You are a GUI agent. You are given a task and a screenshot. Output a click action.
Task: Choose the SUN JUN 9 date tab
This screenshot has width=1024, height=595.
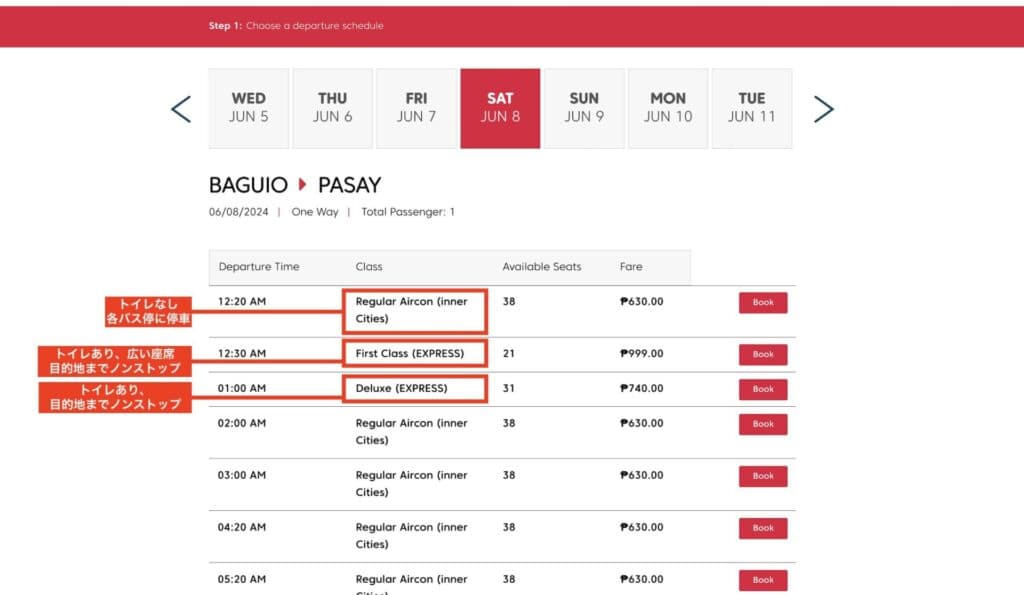(x=584, y=108)
